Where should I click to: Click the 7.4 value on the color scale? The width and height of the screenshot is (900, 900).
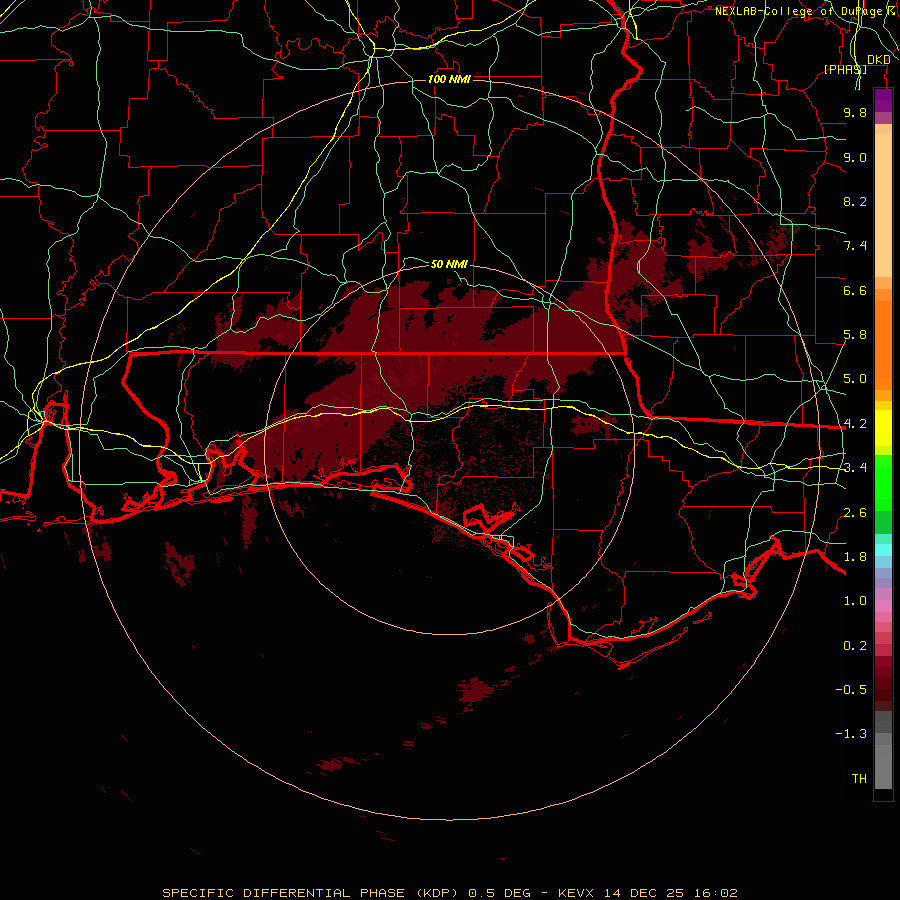[x=855, y=246]
